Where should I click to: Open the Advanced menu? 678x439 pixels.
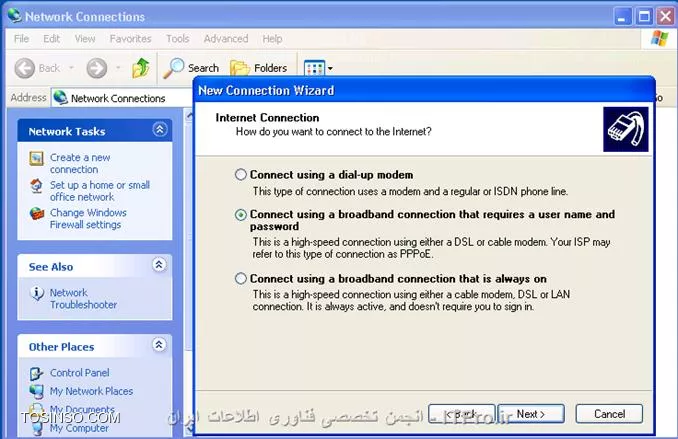(226, 39)
